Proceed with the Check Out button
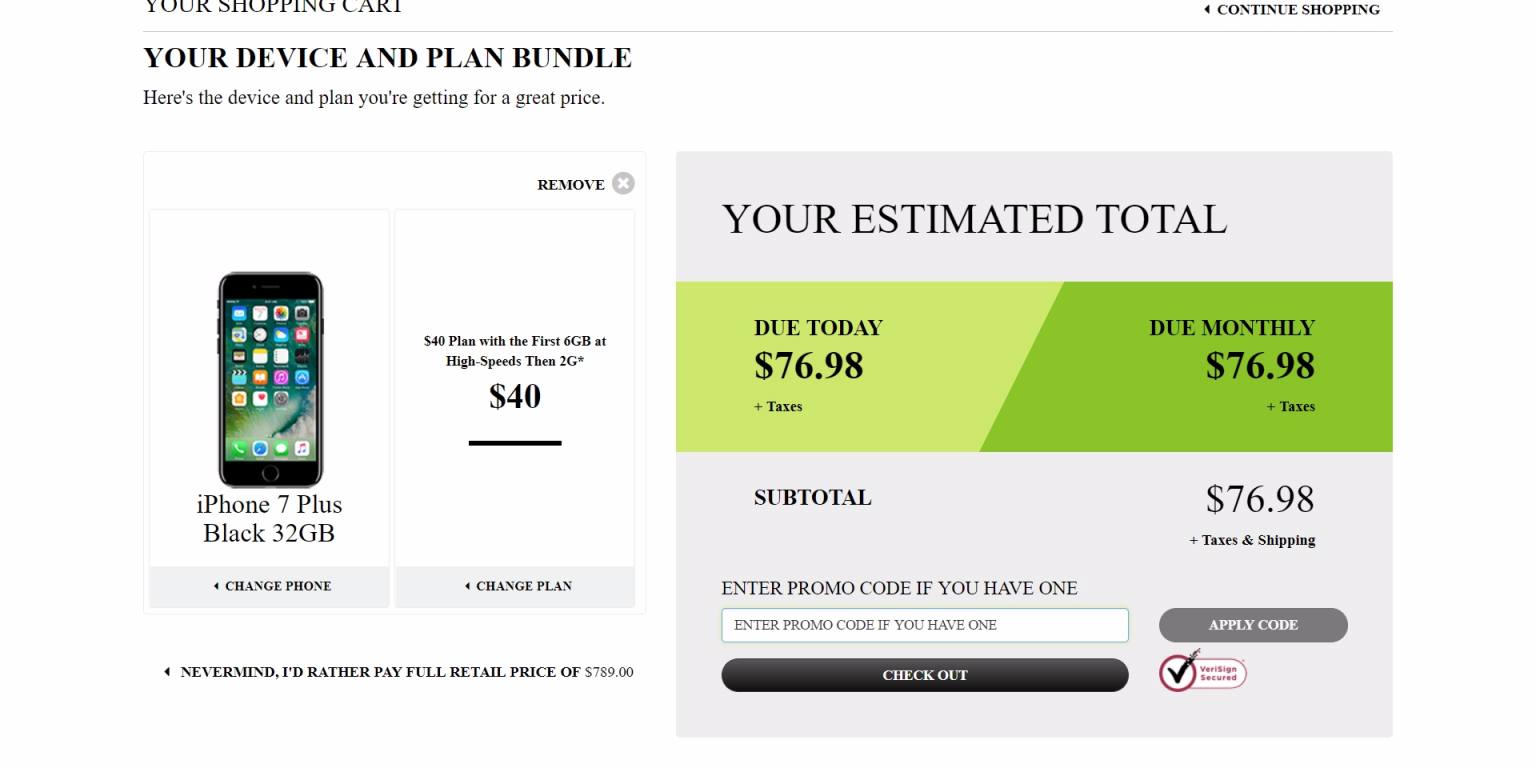This screenshot has height=768, width=1536. coord(924,675)
